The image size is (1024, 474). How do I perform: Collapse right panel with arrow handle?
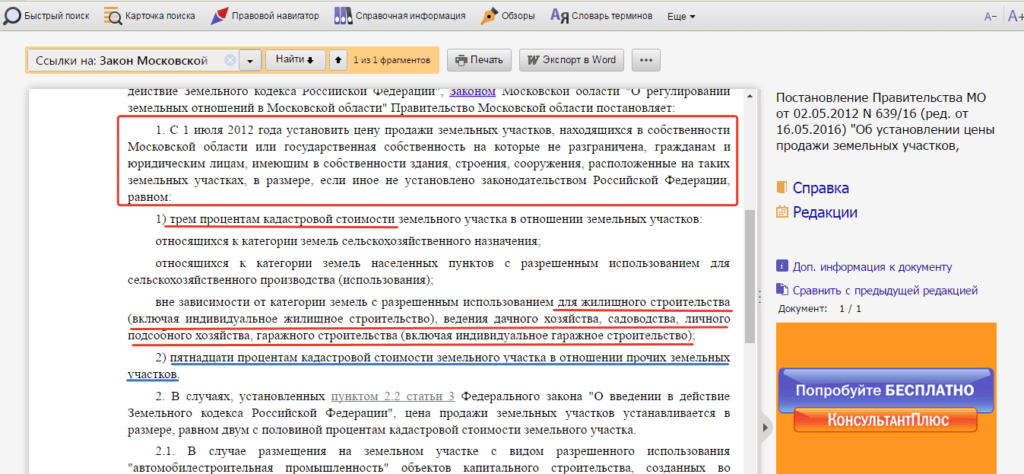click(x=765, y=427)
